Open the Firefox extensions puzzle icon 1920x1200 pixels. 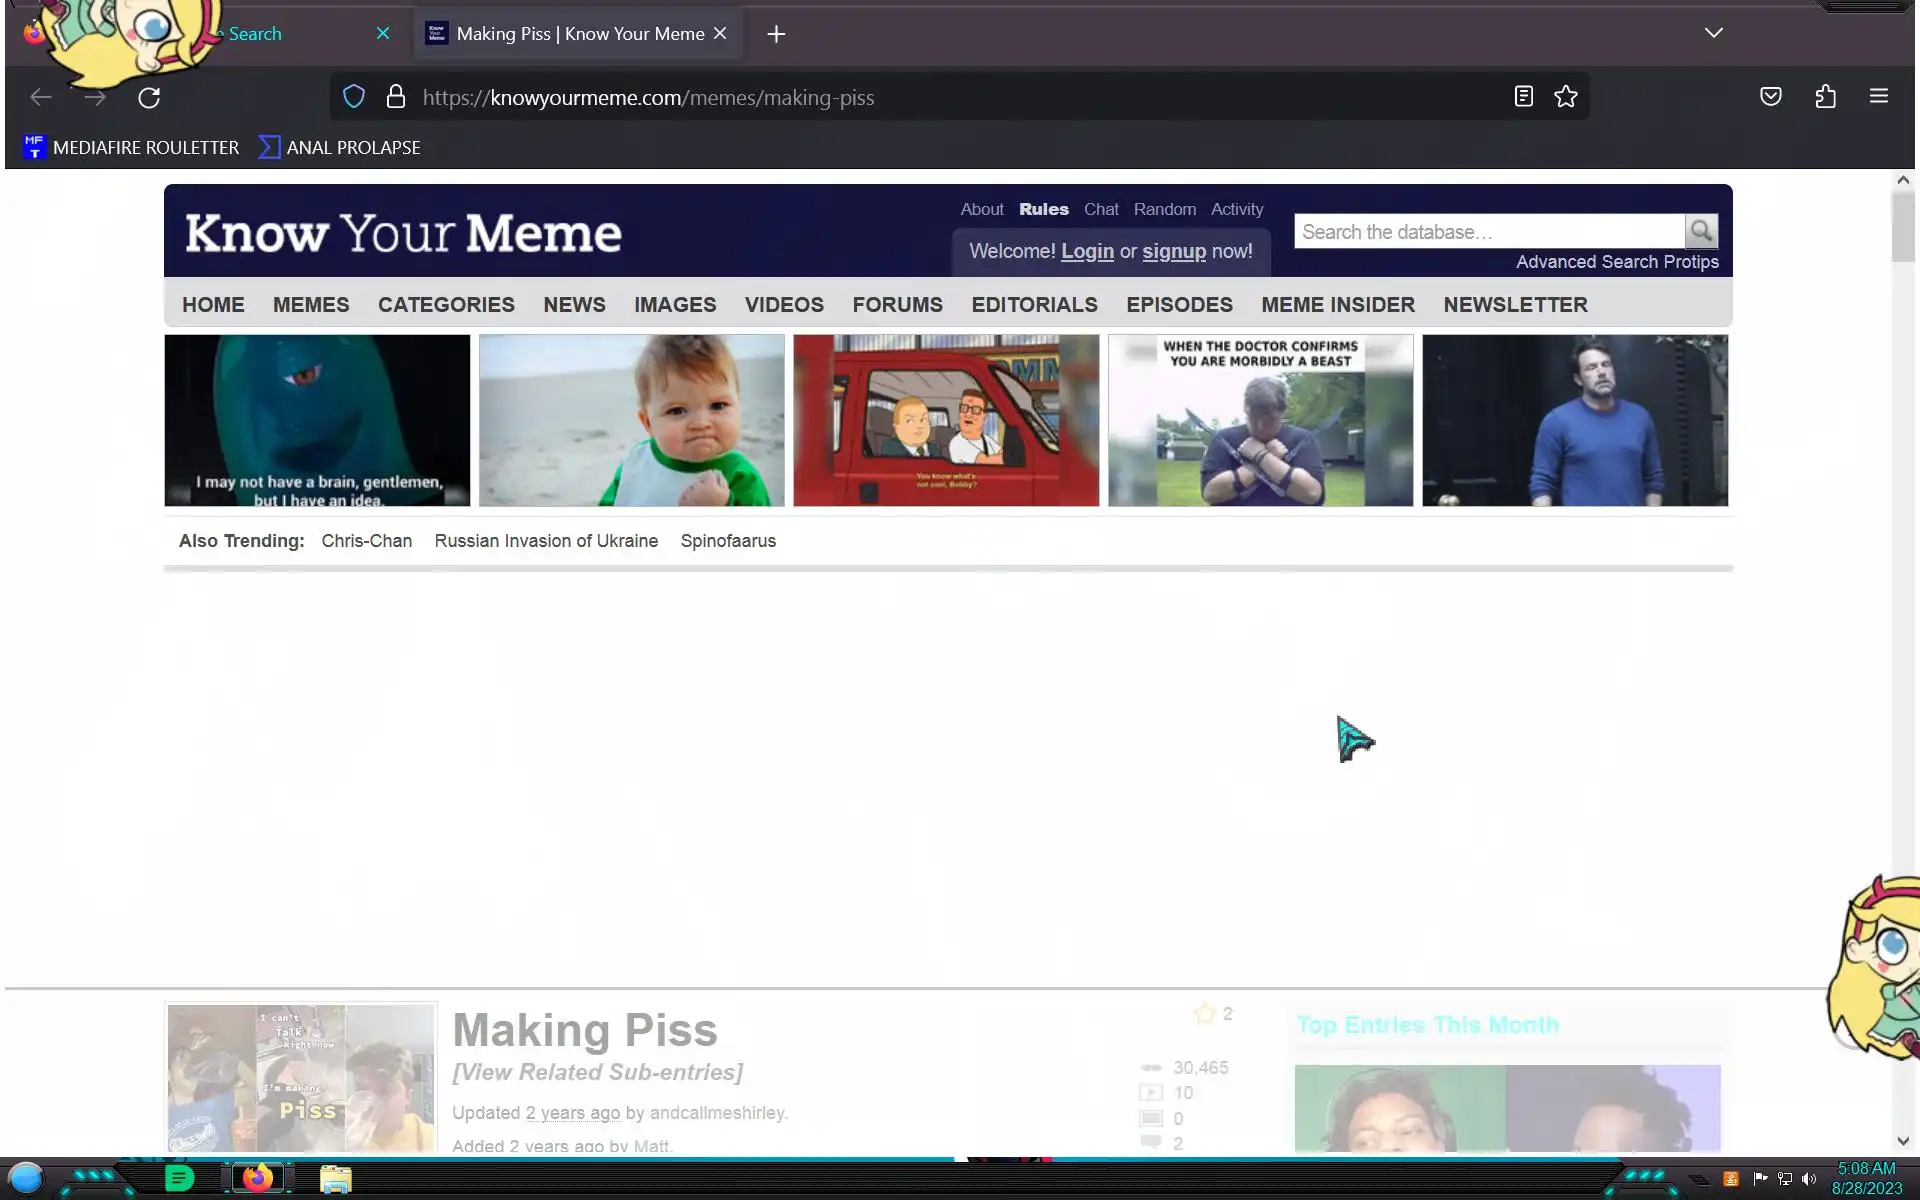pyautogui.click(x=1825, y=96)
